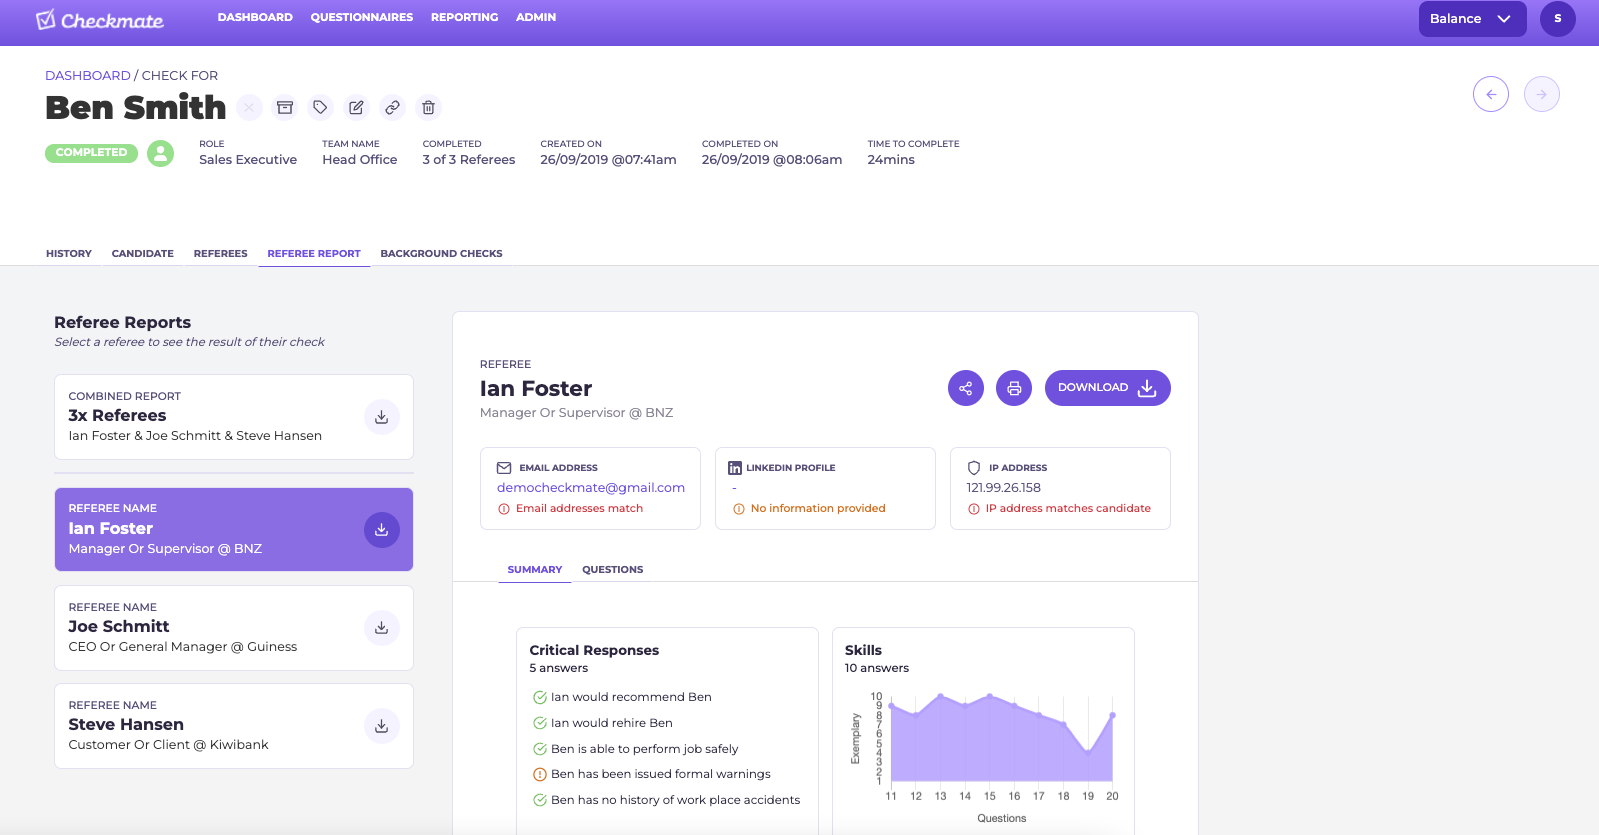Download Joe Schmitt's referee report

(382, 628)
